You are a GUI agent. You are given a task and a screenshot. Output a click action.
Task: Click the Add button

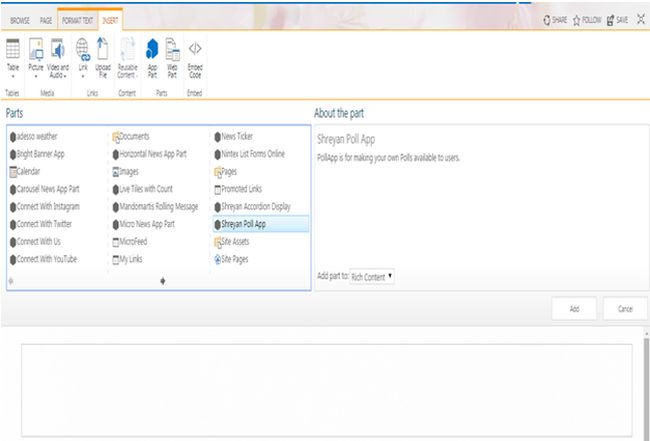pos(574,309)
